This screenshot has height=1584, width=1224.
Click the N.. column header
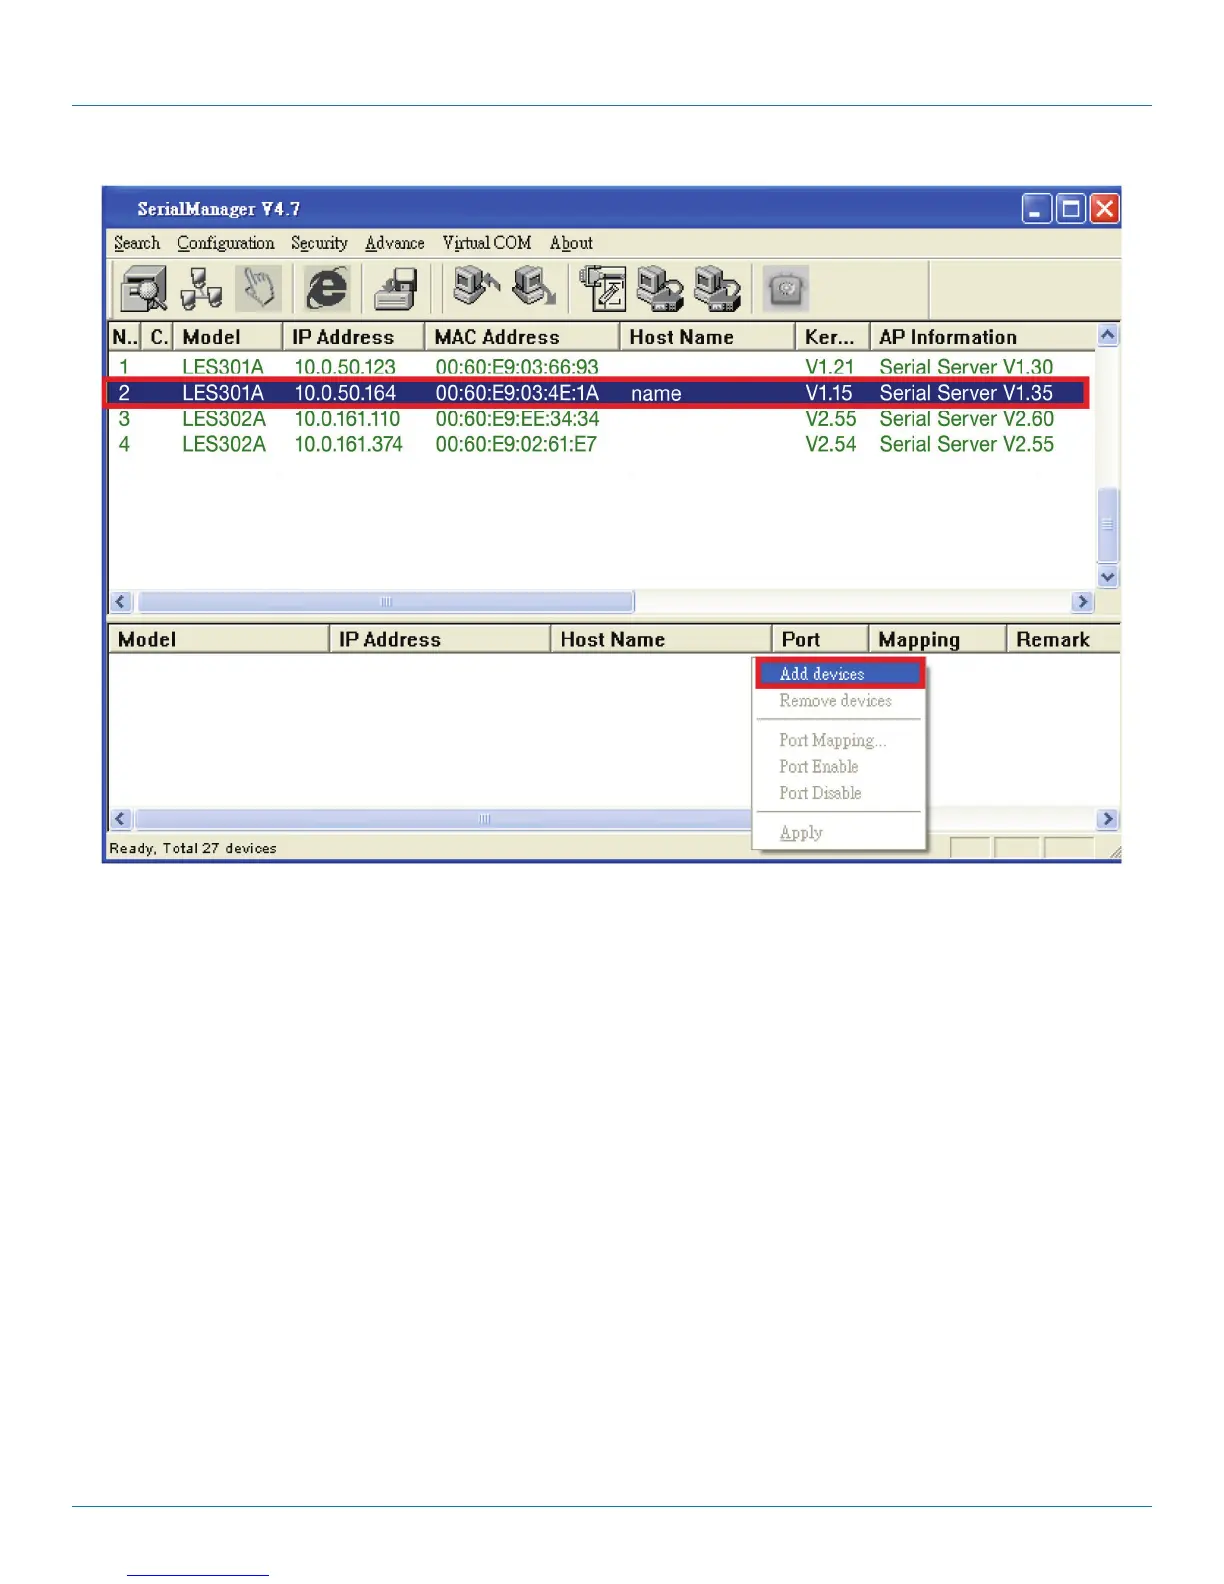[125, 337]
